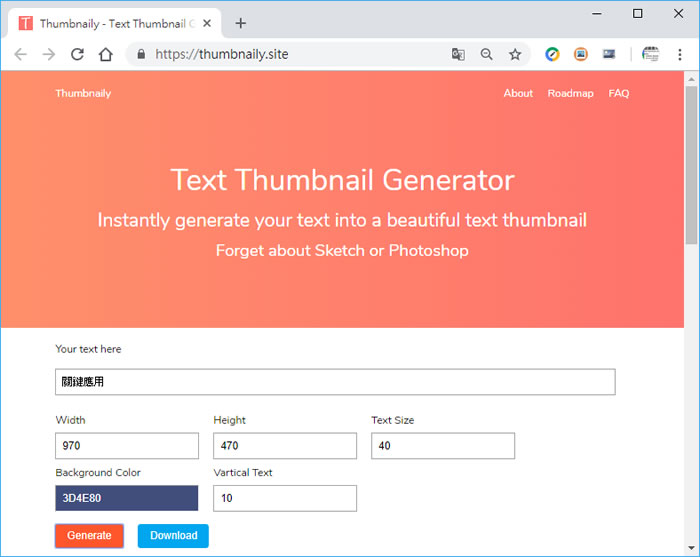The image size is (700, 557).
Task: Open the zoom magnifier icon in address bar
Action: coord(487,55)
